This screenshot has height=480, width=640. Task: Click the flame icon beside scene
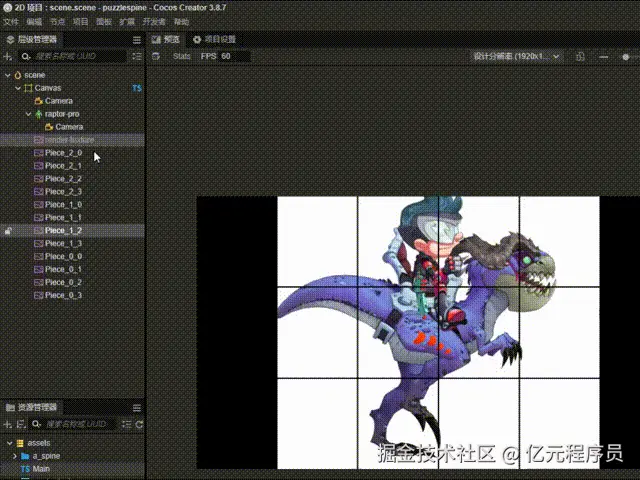pos(18,75)
